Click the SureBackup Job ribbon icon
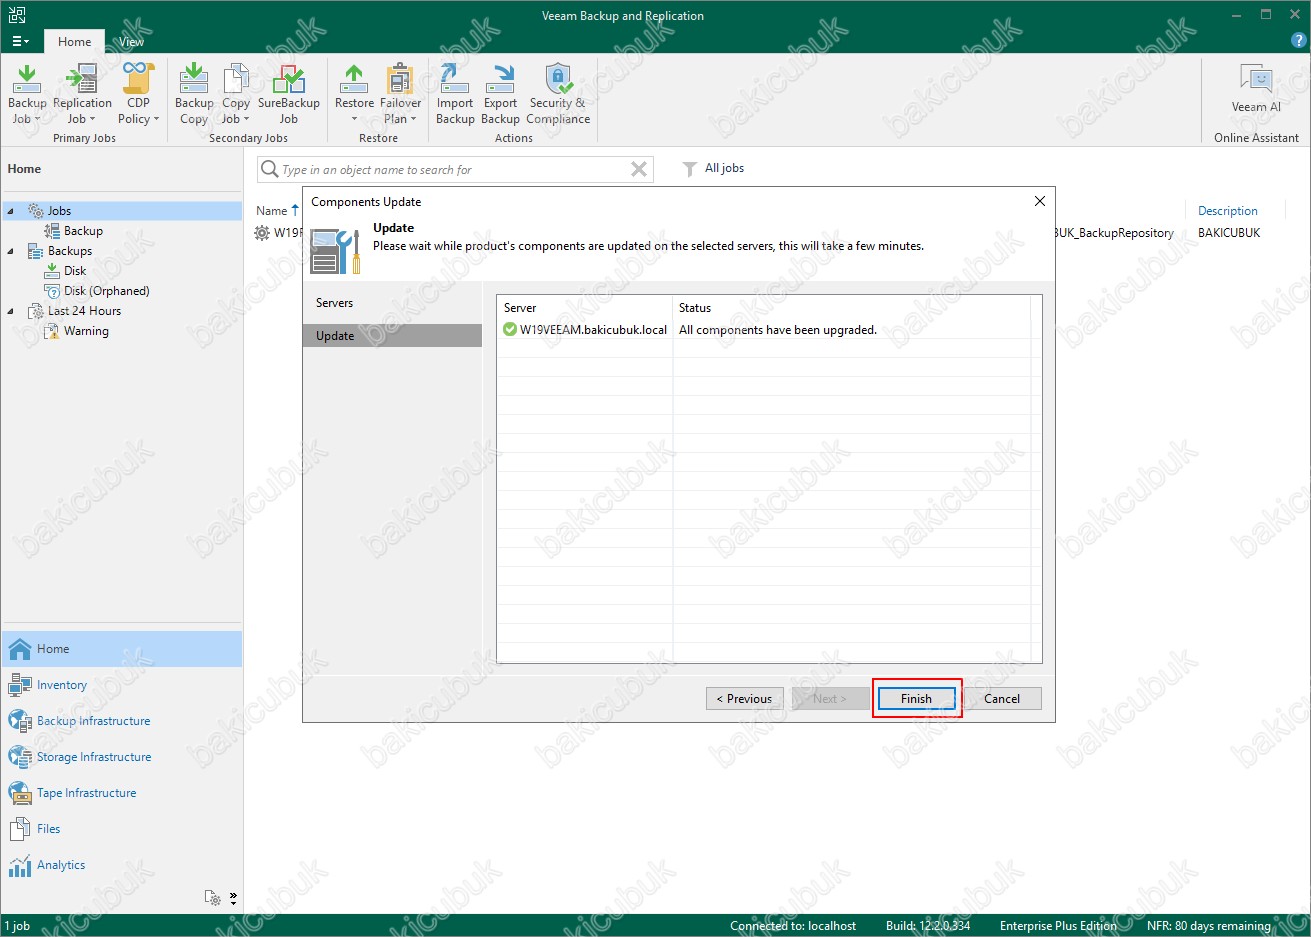 point(289,94)
